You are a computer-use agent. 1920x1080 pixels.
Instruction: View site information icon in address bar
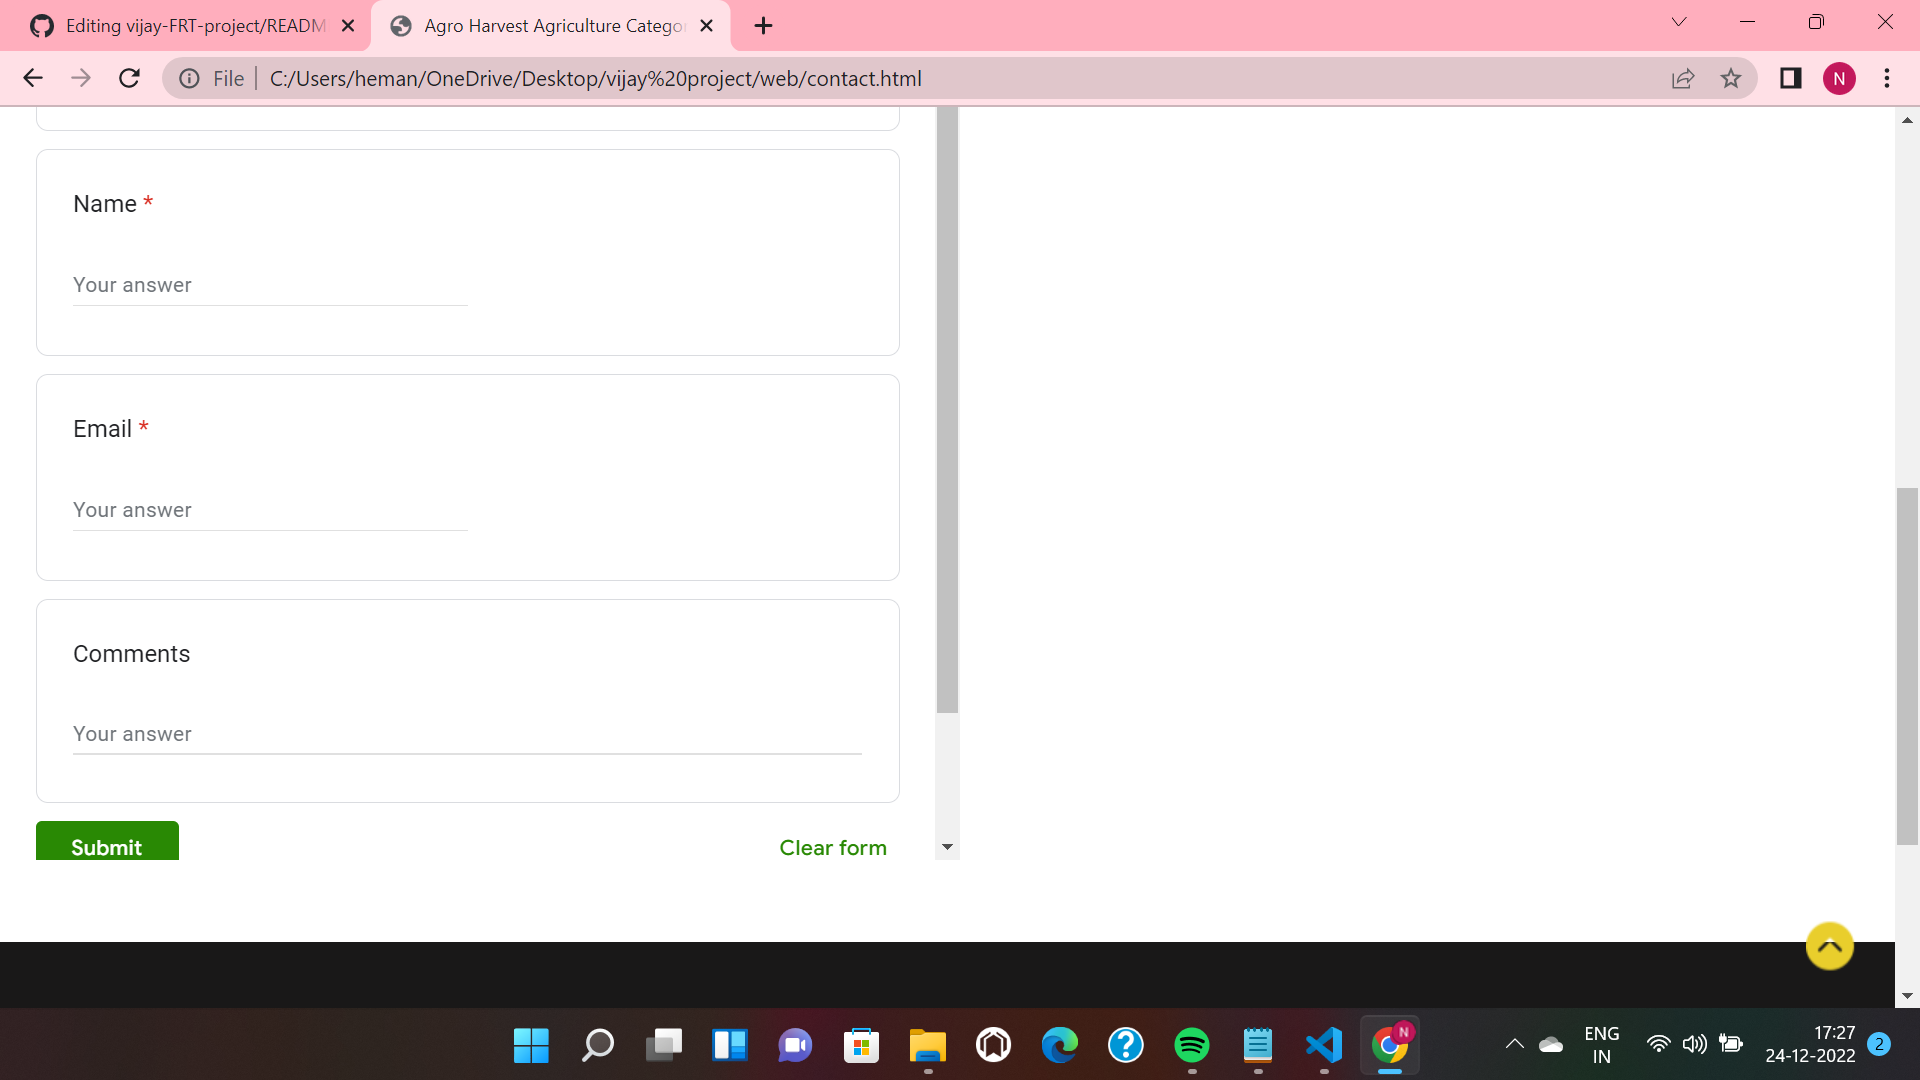189,78
